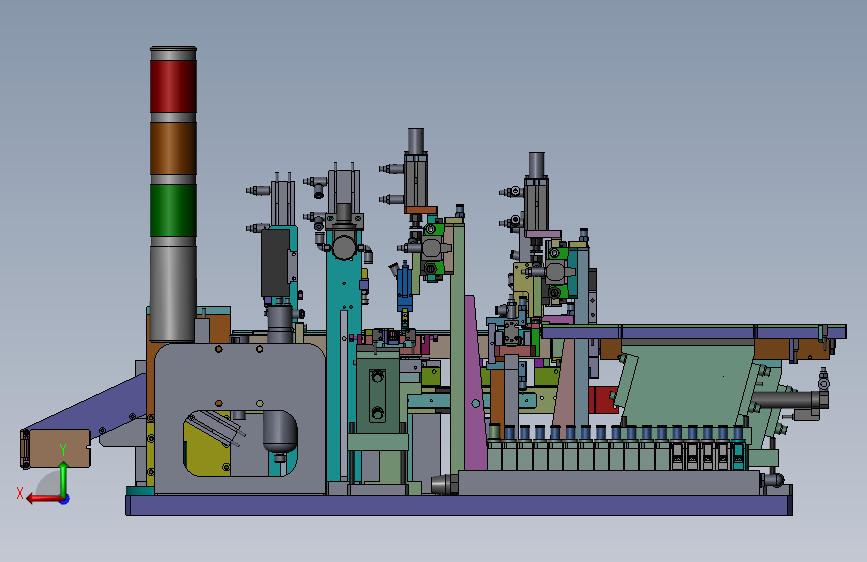The image size is (867, 562).
Task: Select the magenta triangular support bracket
Action: [x=474, y=387]
